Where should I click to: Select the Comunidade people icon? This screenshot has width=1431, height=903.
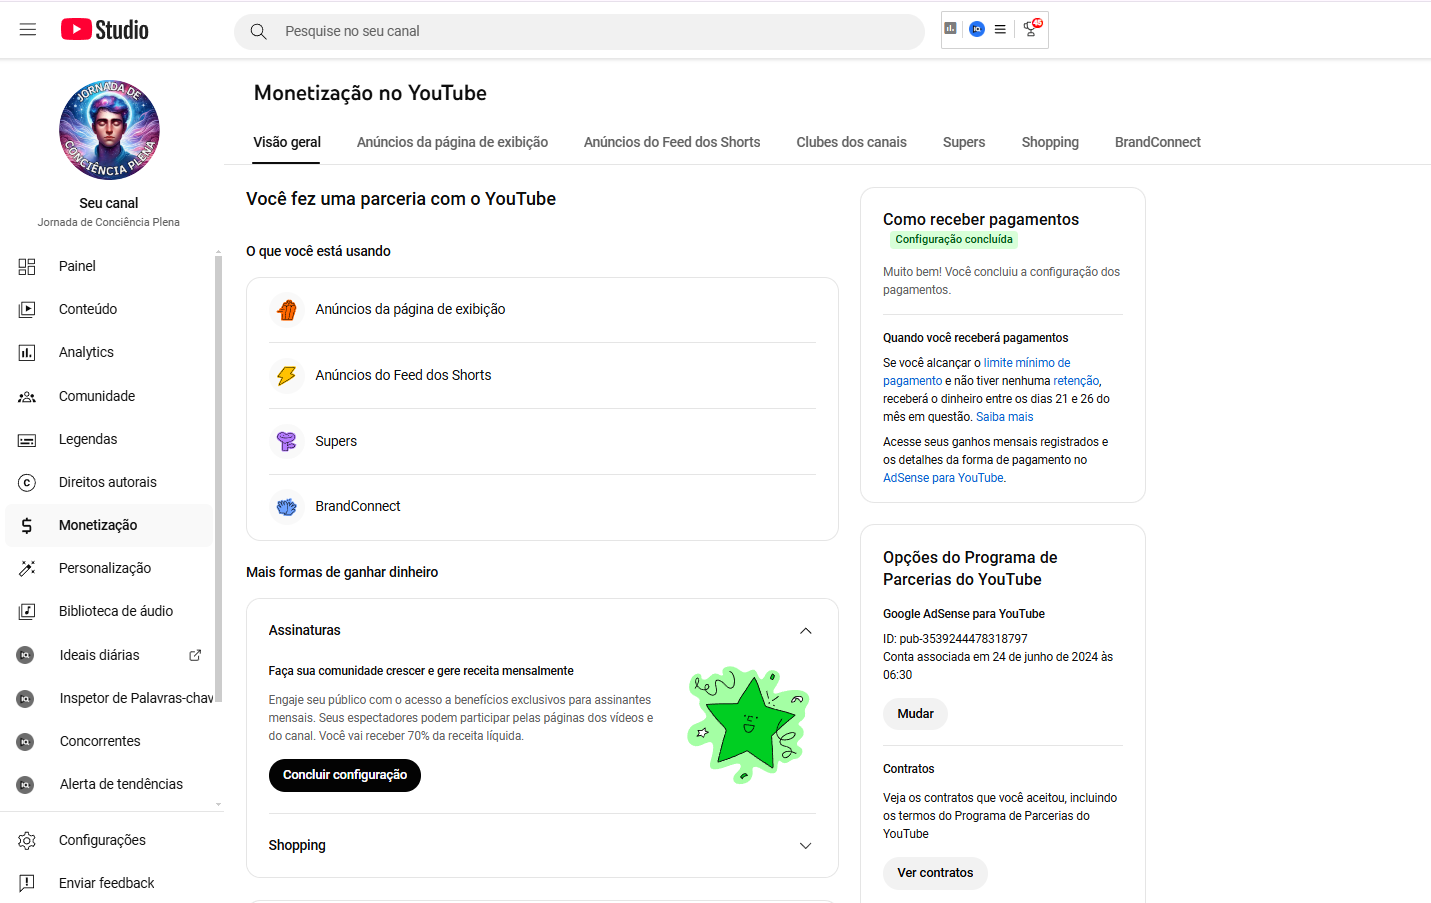pos(27,396)
